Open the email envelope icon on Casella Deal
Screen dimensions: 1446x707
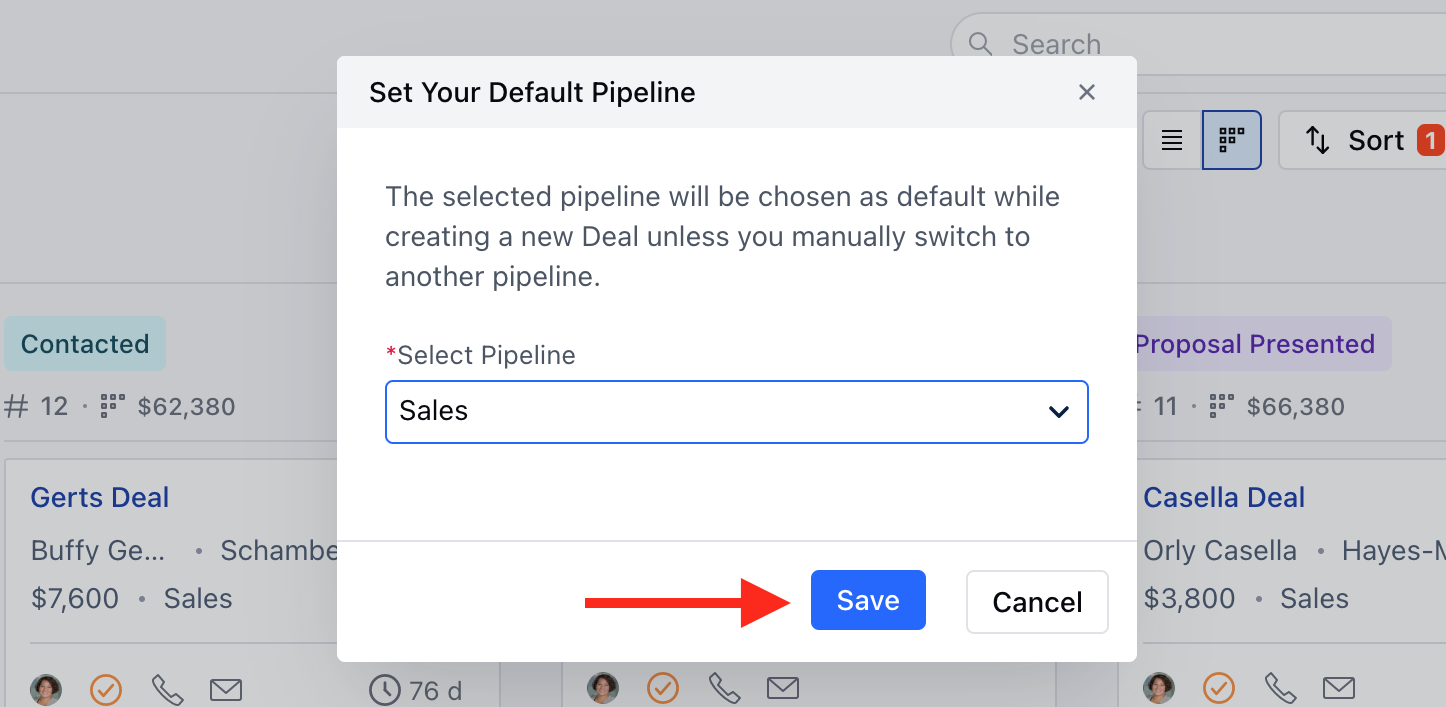tap(1339, 688)
